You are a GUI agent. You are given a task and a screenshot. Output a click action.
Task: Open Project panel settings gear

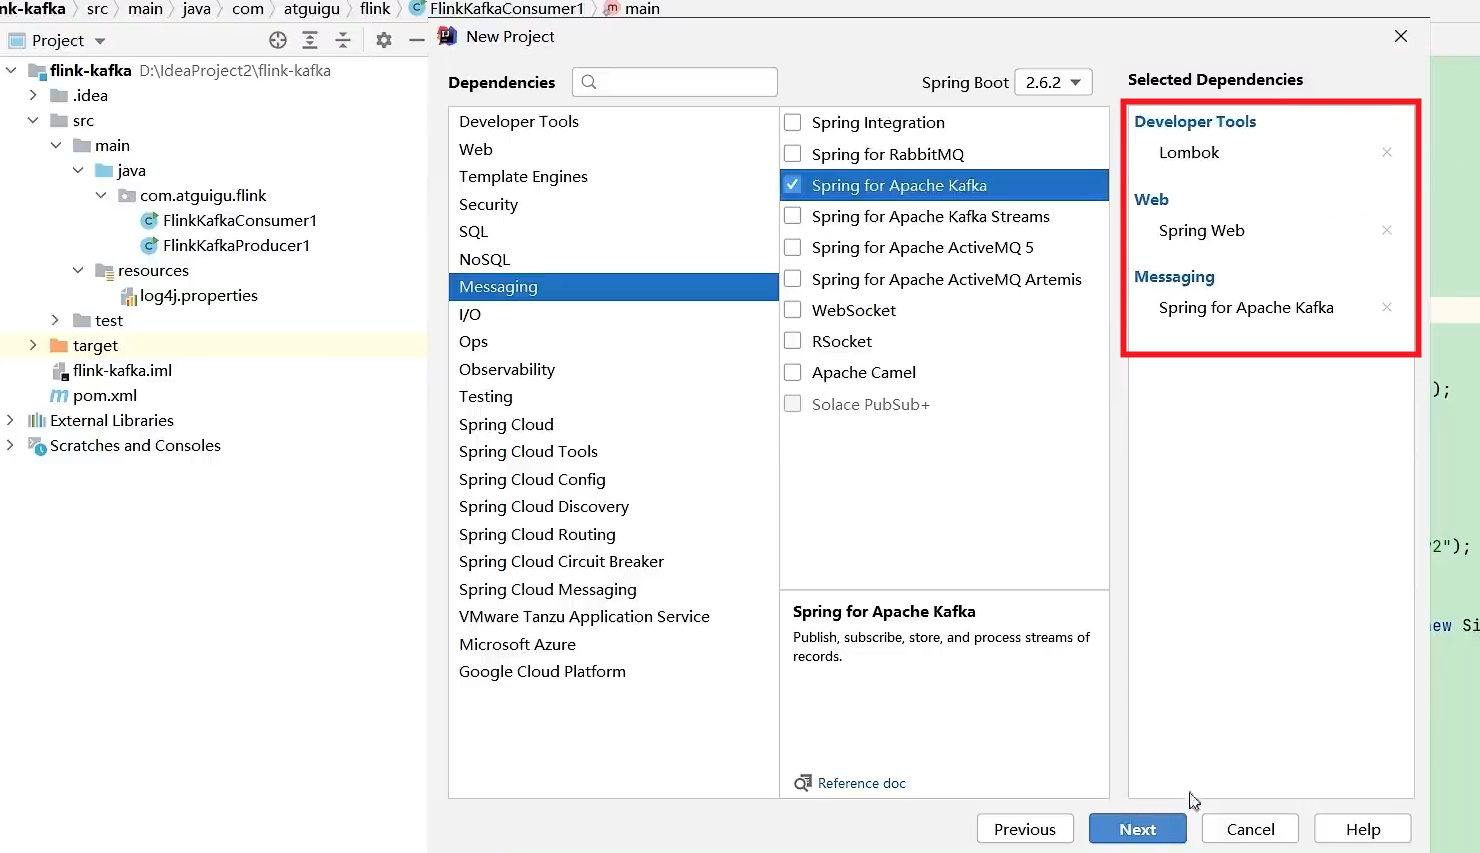(x=384, y=40)
